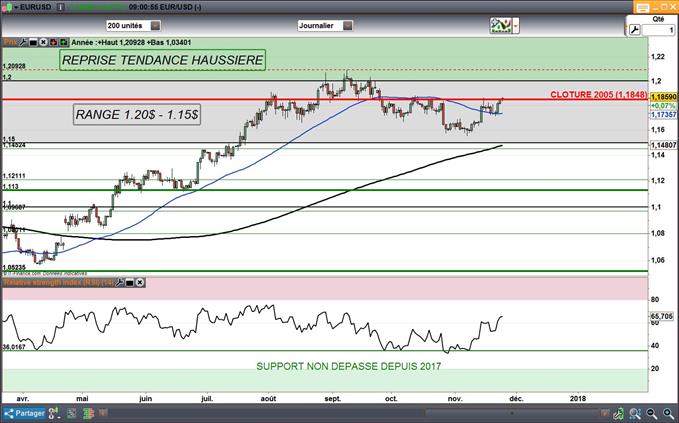
Task: Open the candlestick chart style icon
Action: 6,7
